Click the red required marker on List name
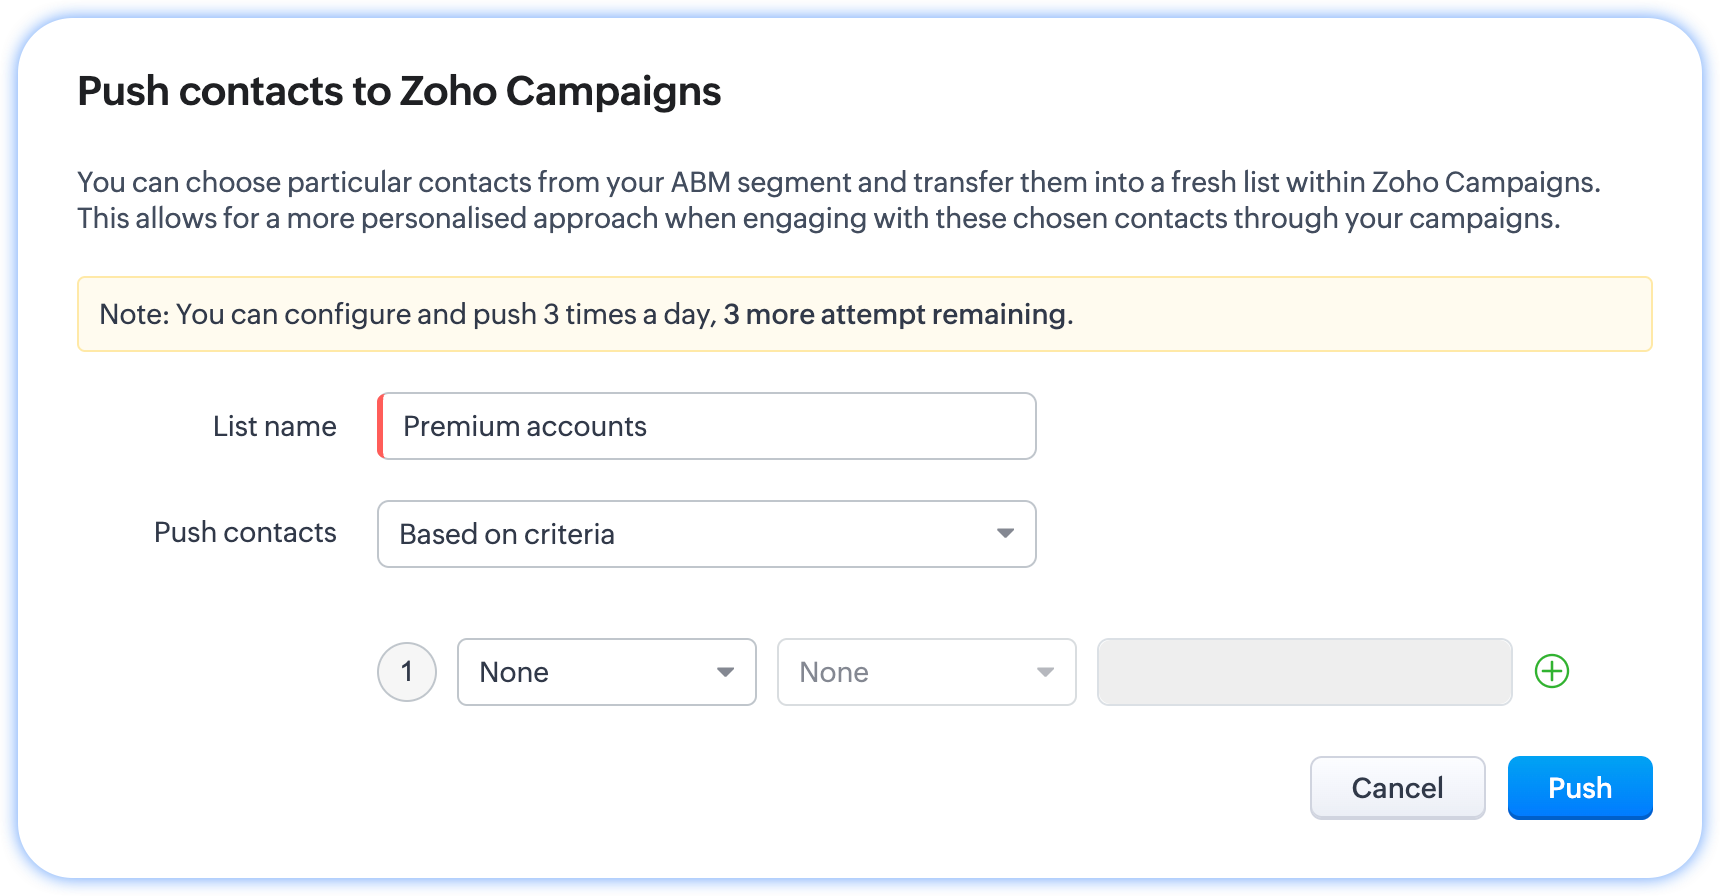Viewport: 1720px width, 896px height. [381, 426]
